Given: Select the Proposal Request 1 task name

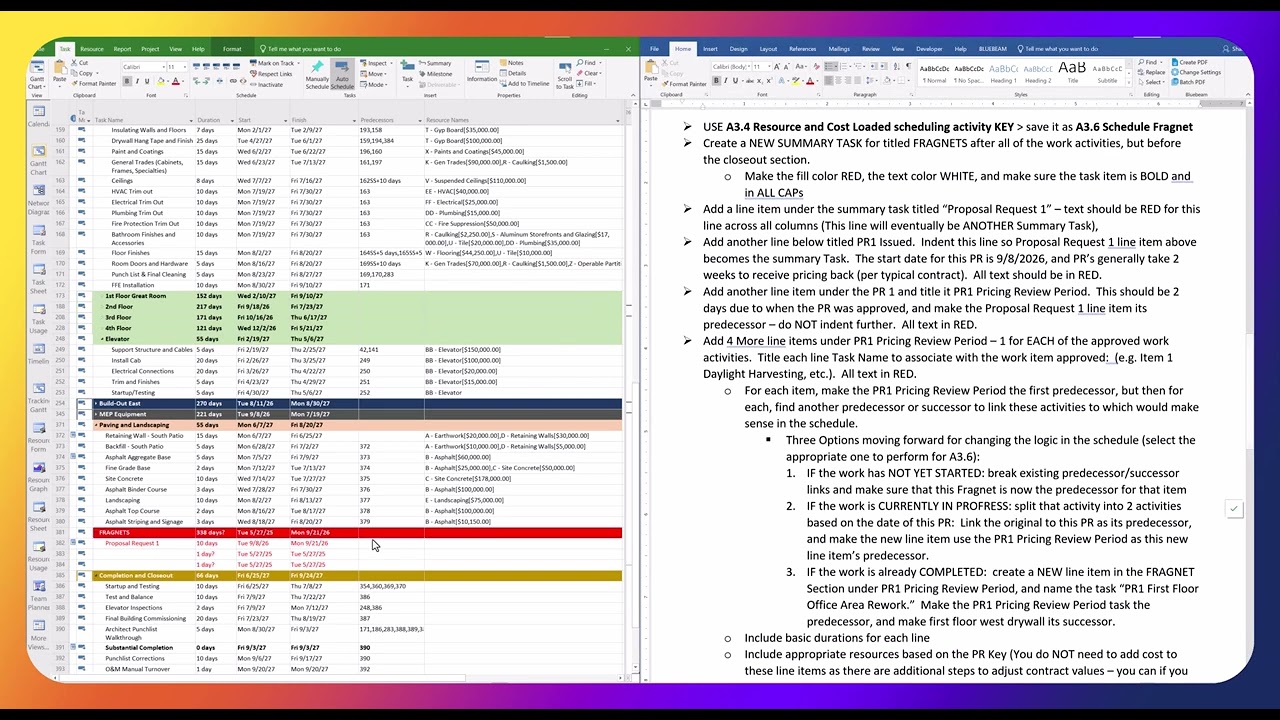Looking at the screenshot, I should click(132, 543).
